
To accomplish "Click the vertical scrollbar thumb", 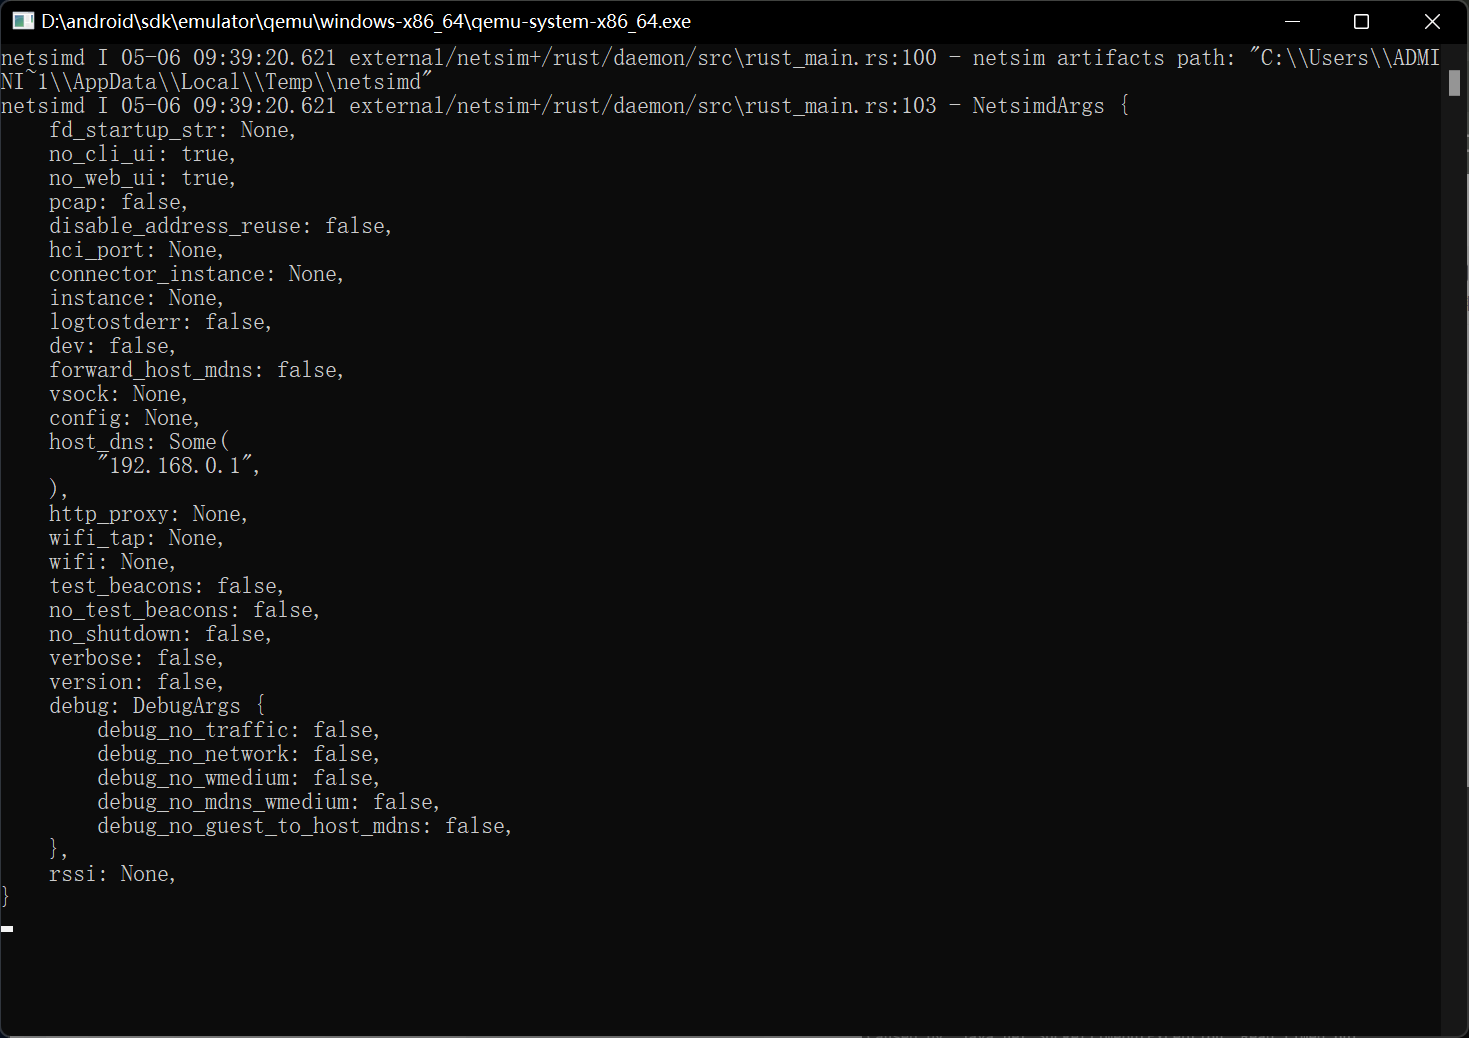I will pos(1454,82).
